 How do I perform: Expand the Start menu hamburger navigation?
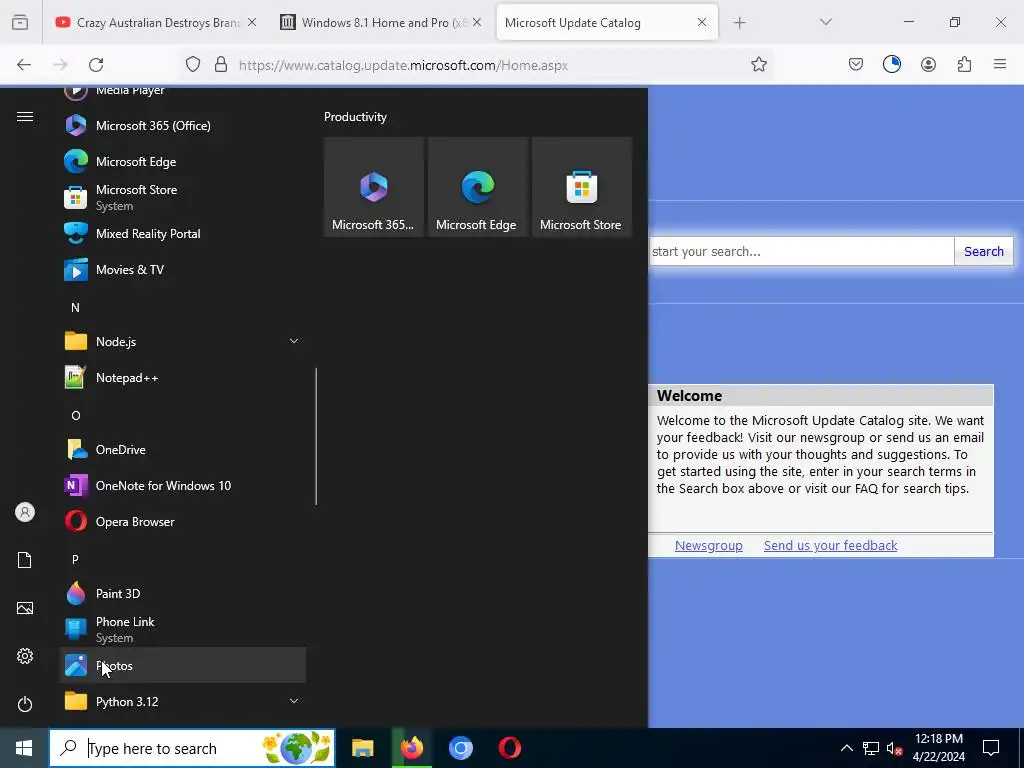coord(25,116)
